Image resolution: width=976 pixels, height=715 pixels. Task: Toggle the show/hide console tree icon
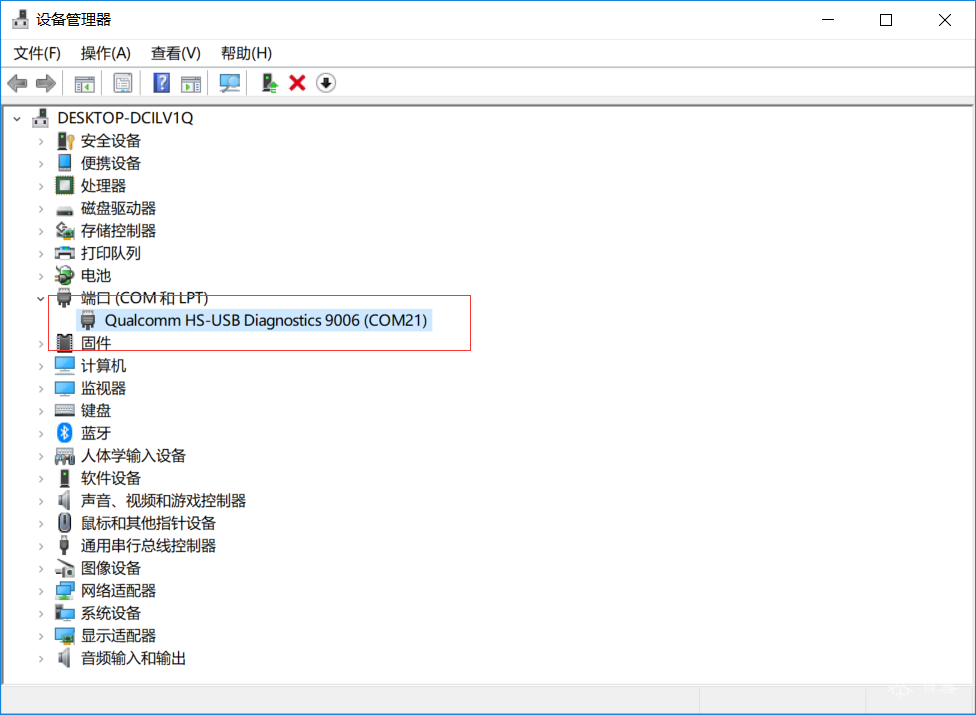pyautogui.click(x=85, y=83)
